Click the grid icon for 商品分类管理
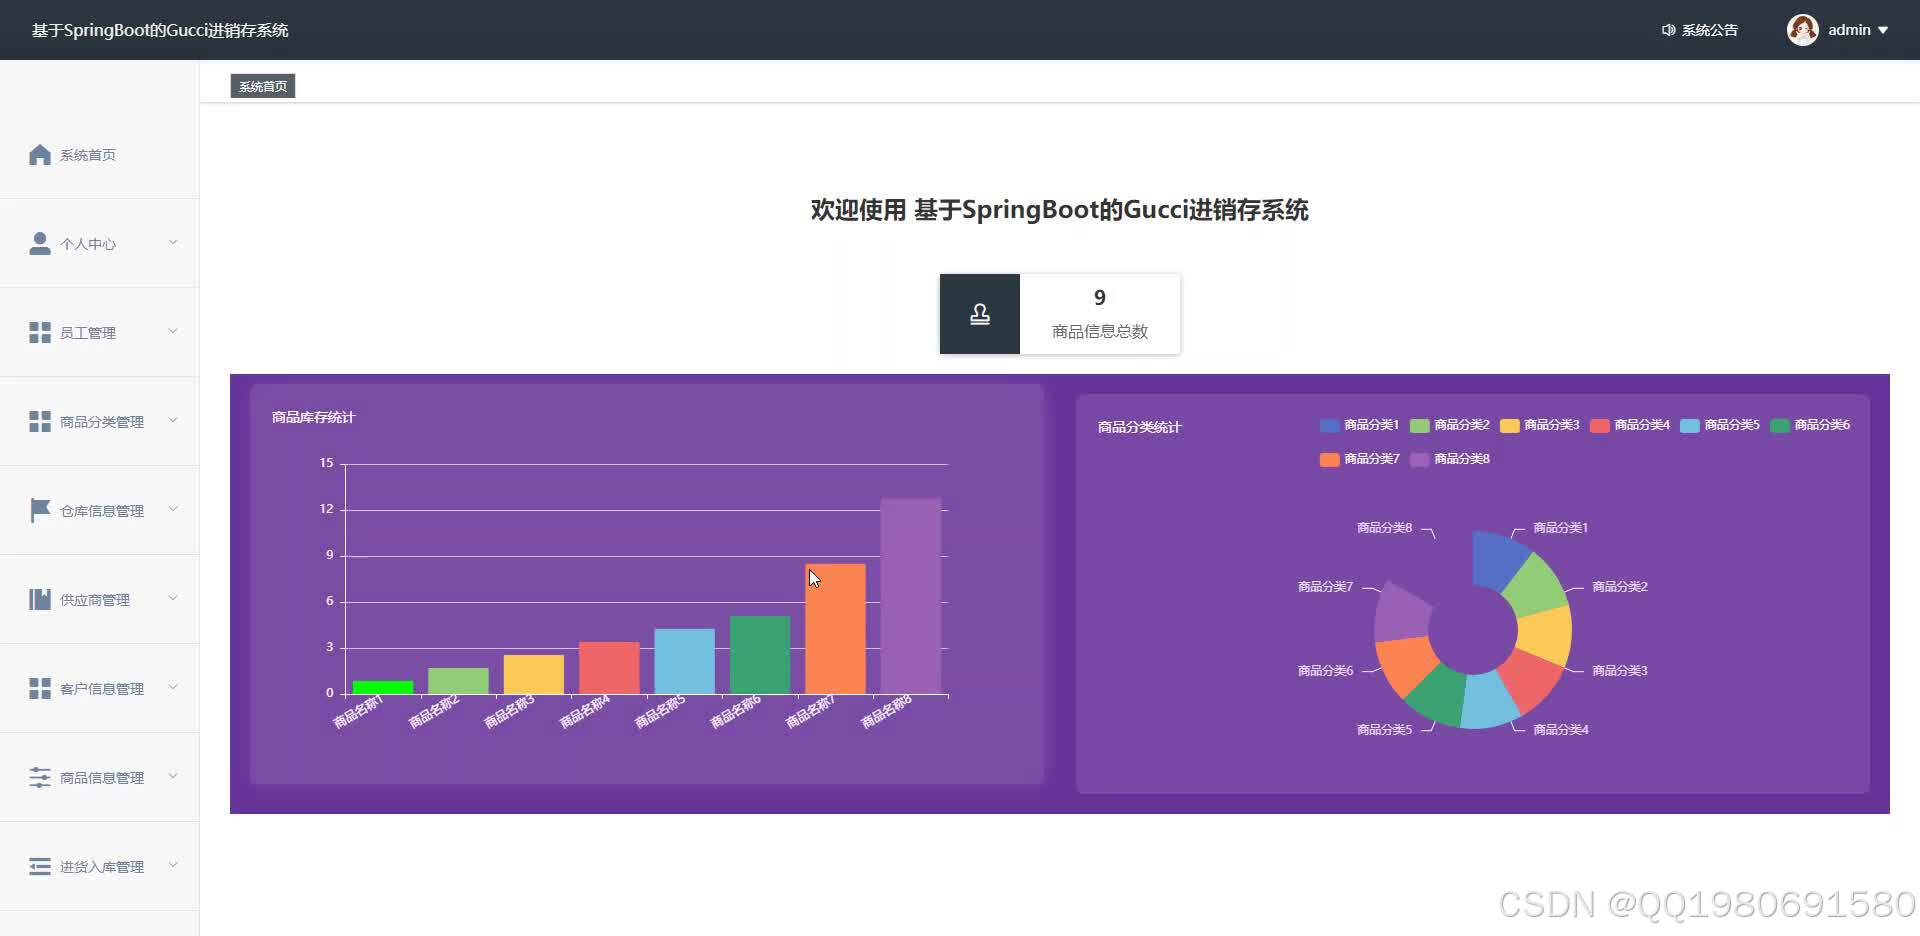 point(40,422)
